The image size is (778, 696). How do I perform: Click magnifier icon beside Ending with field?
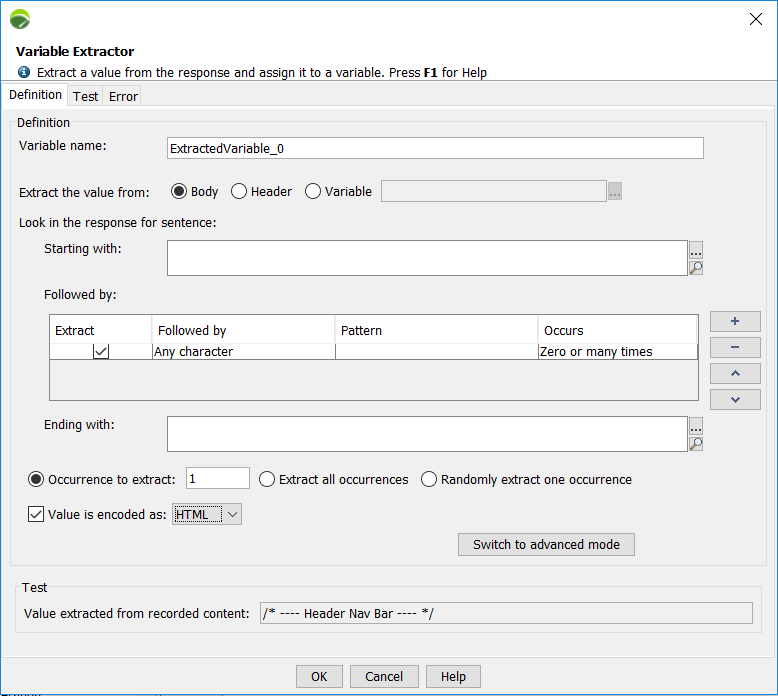point(696,443)
